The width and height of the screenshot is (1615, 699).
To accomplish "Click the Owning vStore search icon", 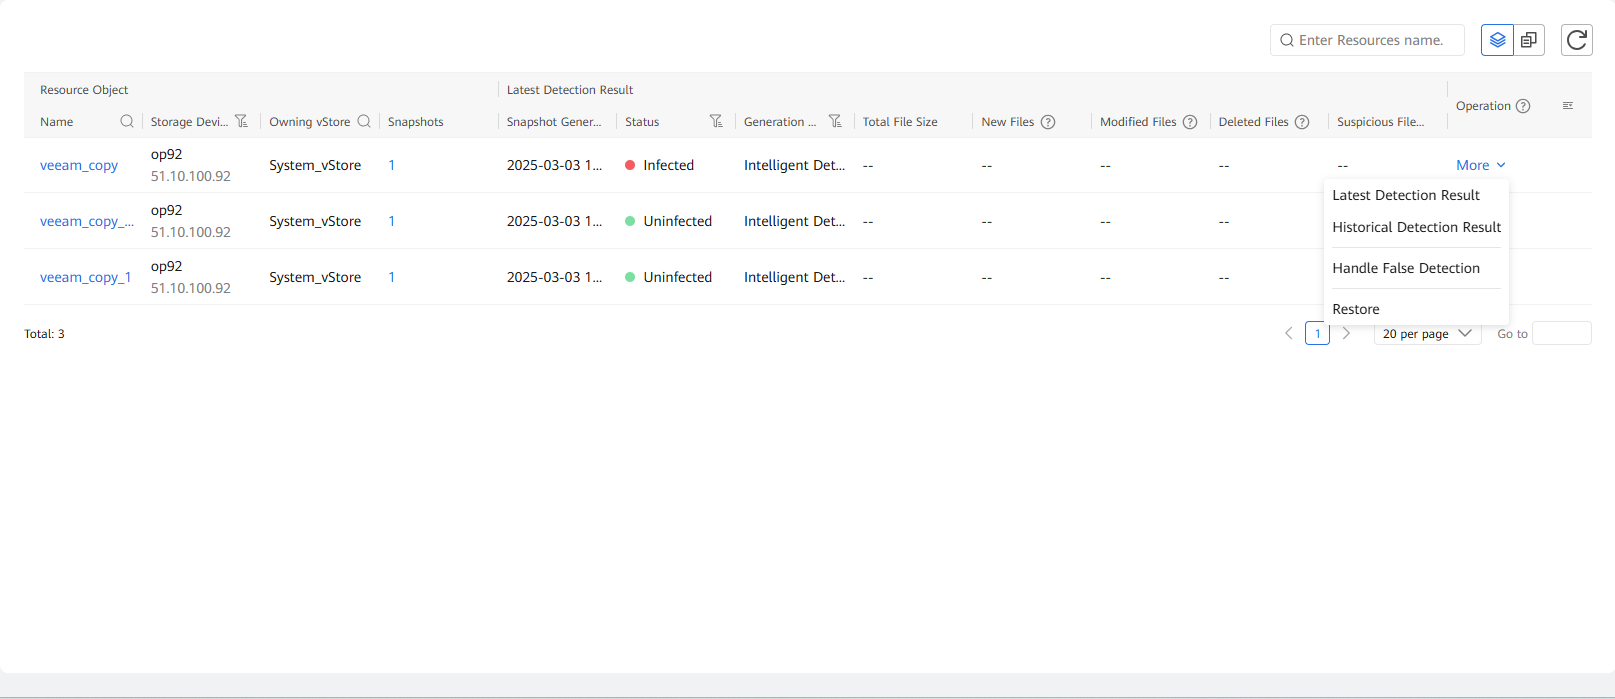I will pyautogui.click(x=364, y=122).
